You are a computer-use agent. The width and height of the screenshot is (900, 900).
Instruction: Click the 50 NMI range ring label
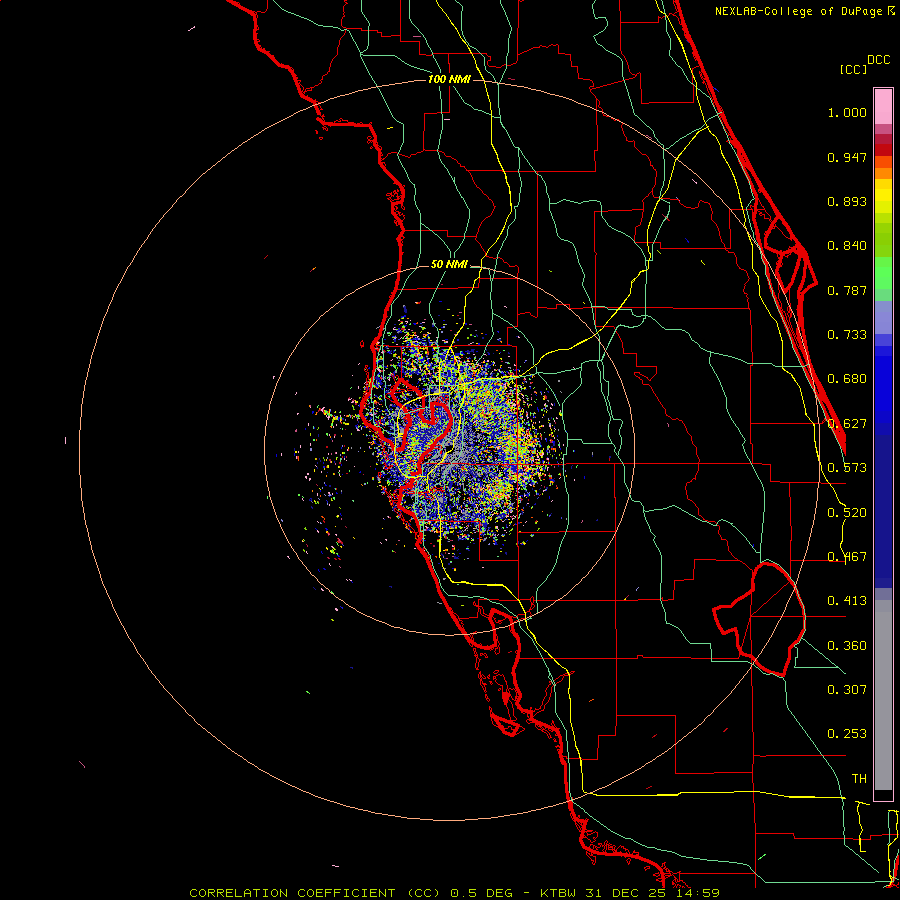tap(449, 265)
